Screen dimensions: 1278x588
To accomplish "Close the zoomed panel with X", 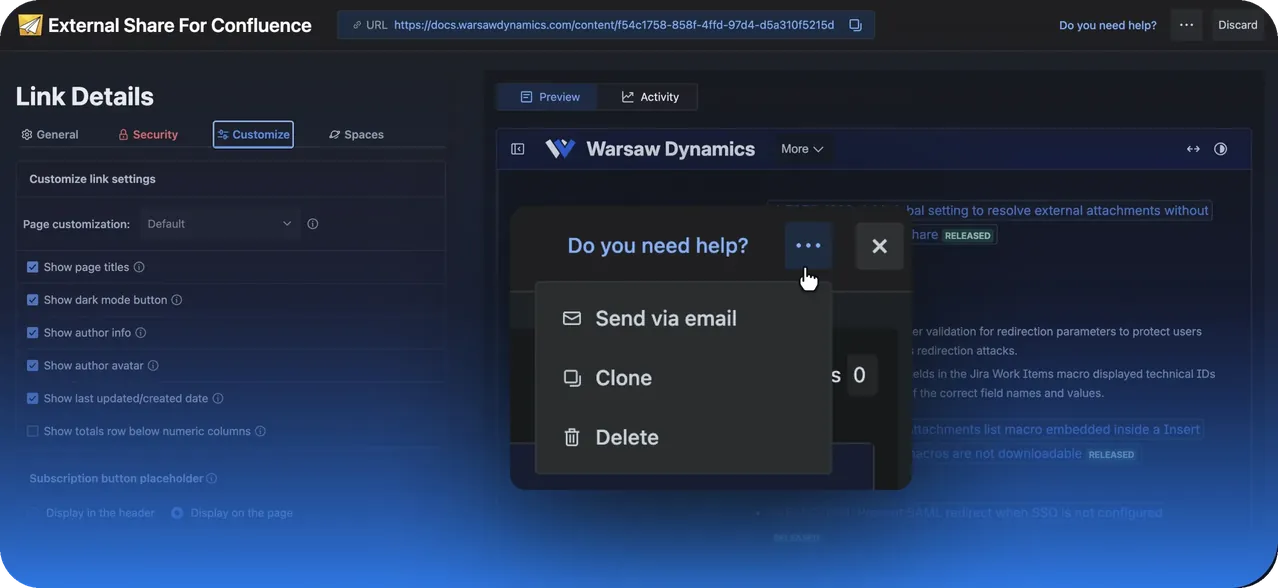I will point(880,246).
